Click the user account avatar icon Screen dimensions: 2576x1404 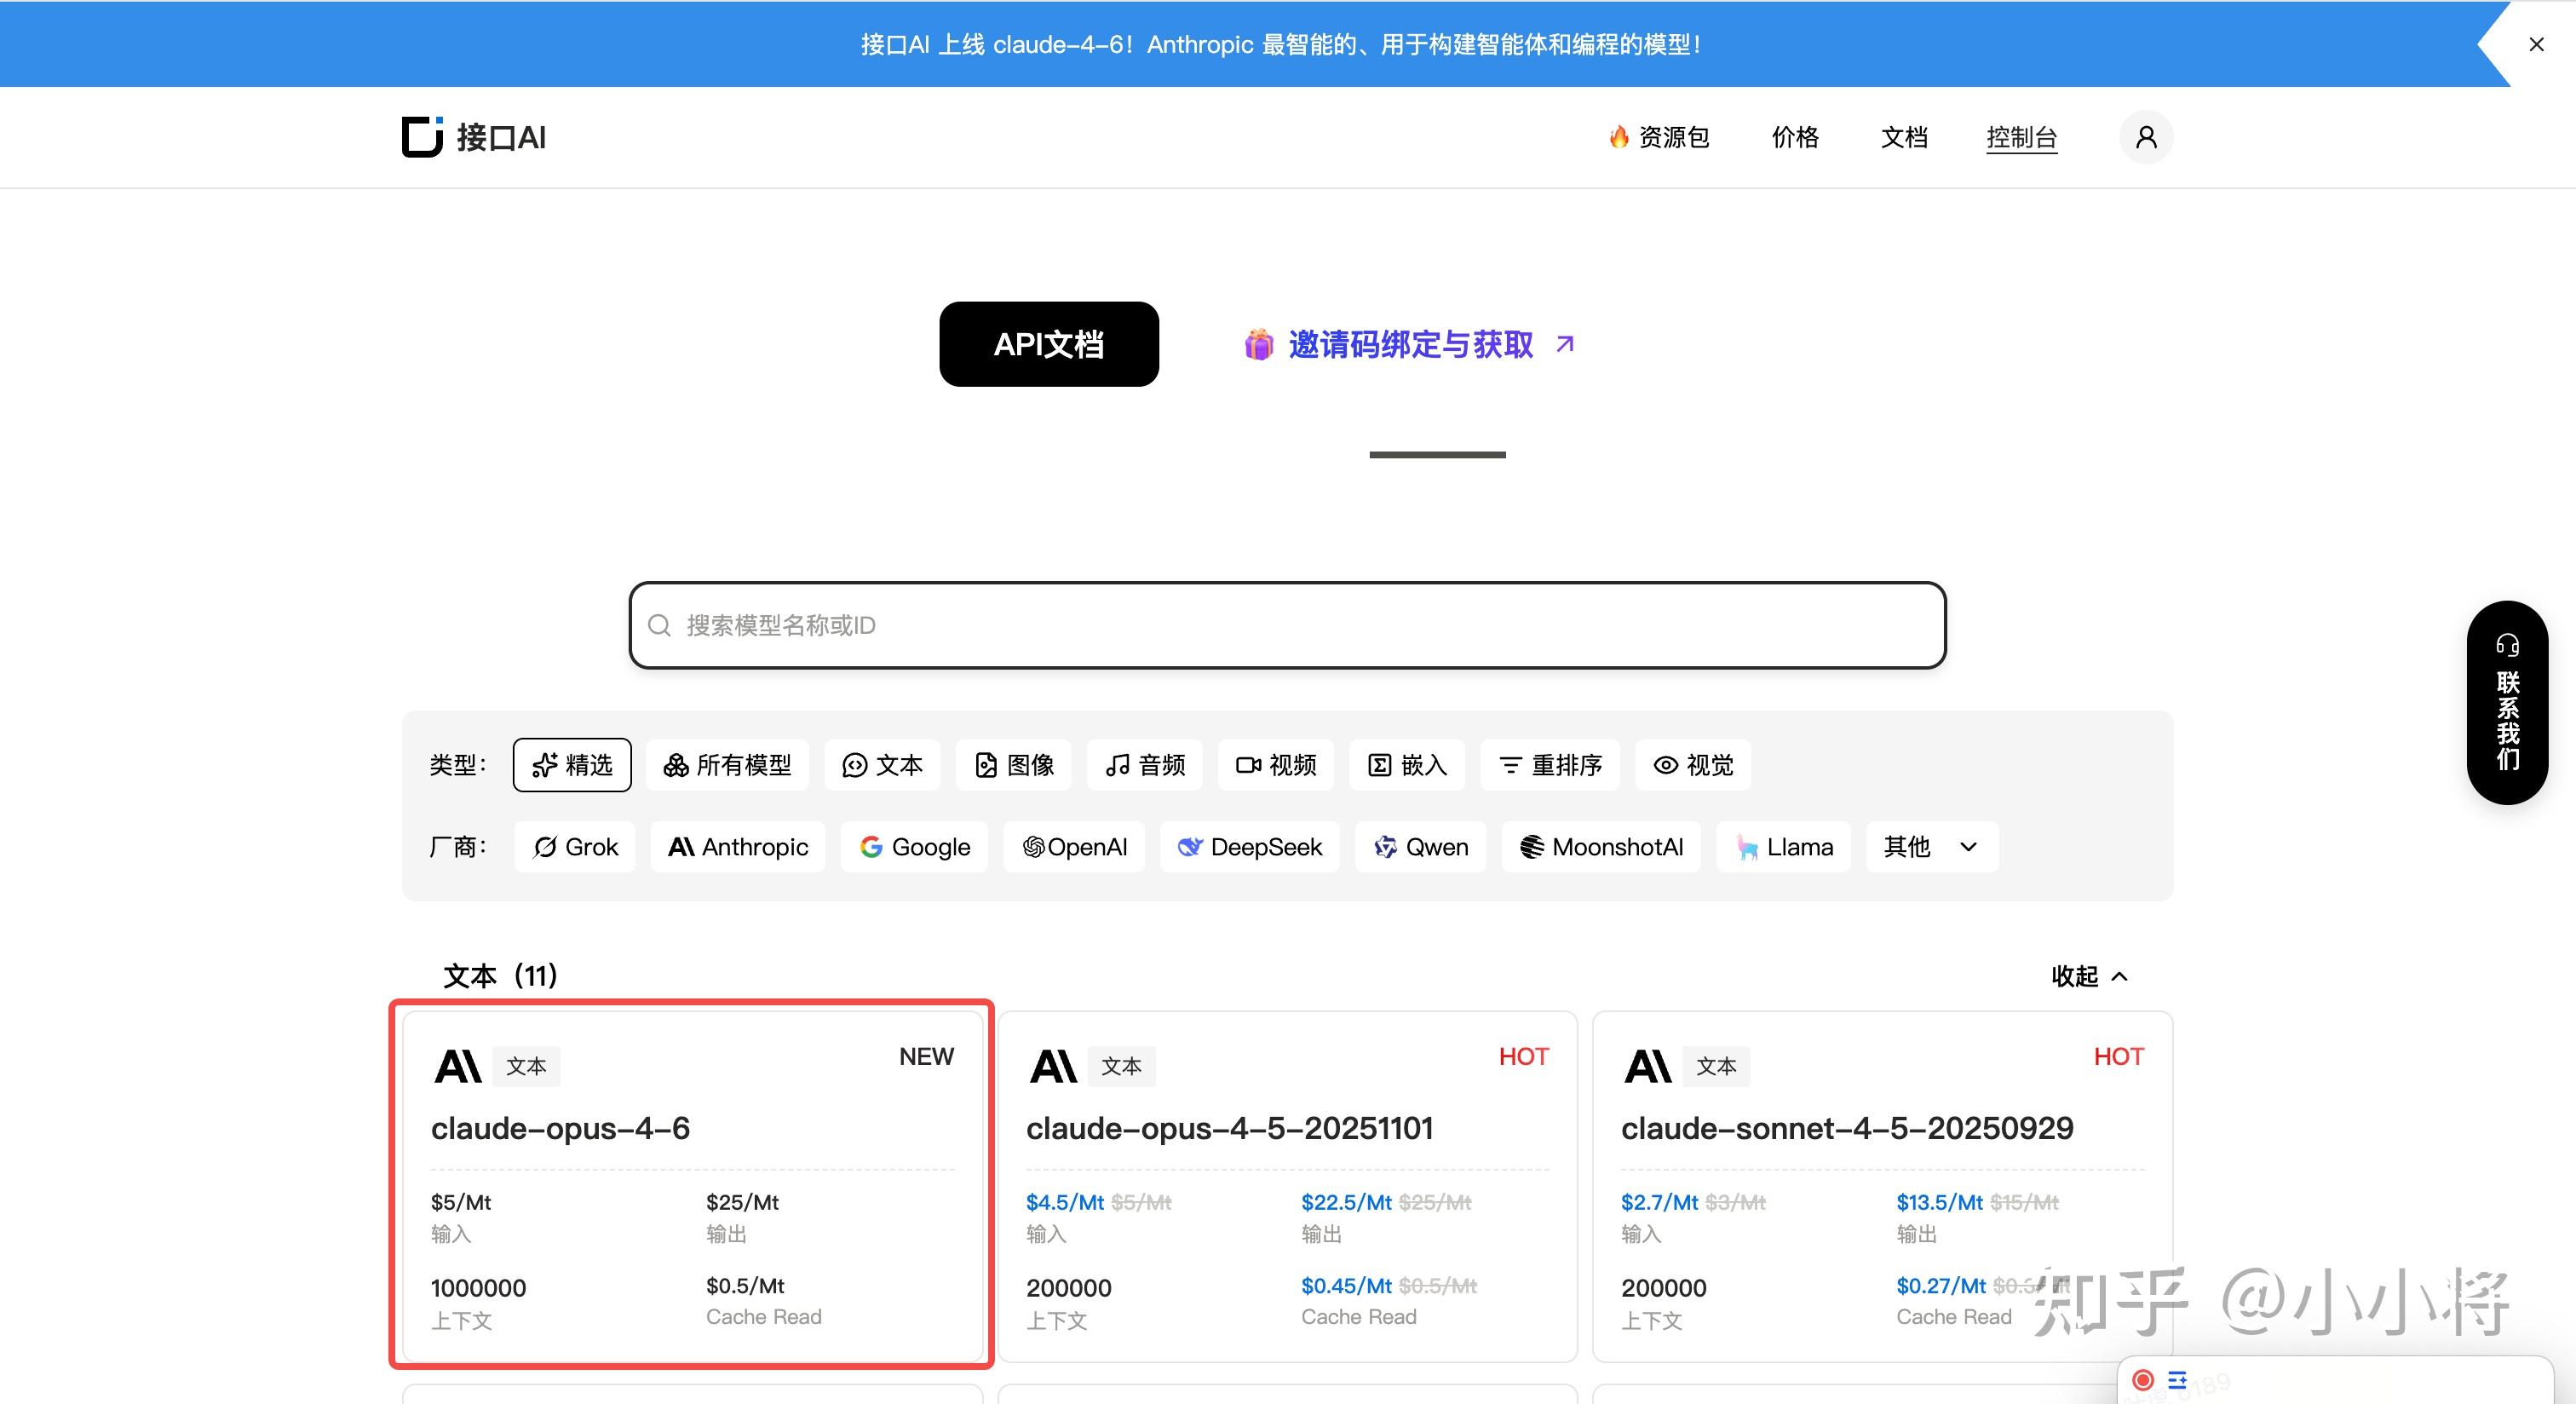pos(2145,137)
